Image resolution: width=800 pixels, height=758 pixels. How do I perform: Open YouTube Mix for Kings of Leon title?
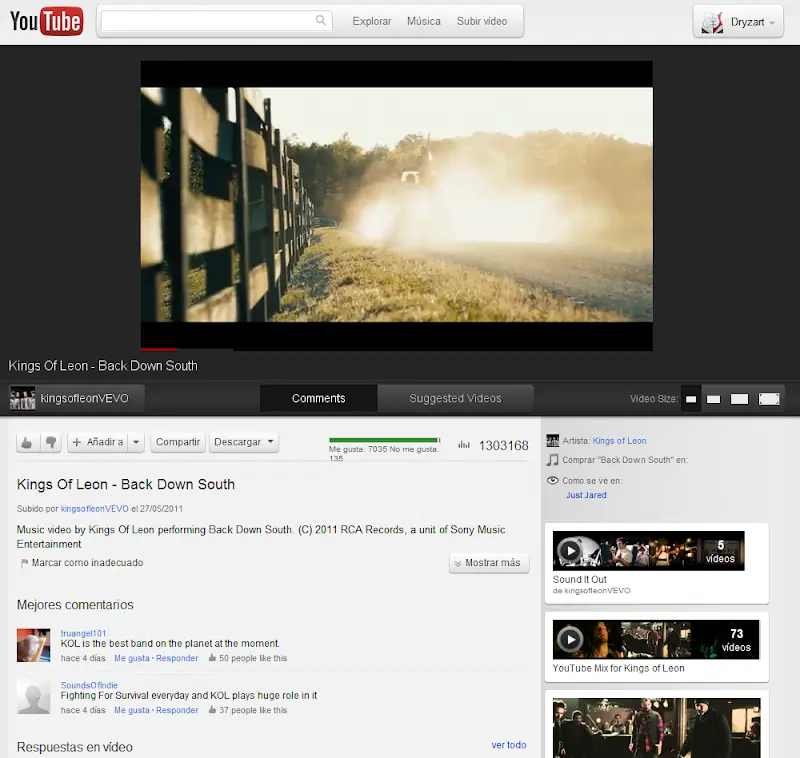point(618,668)
